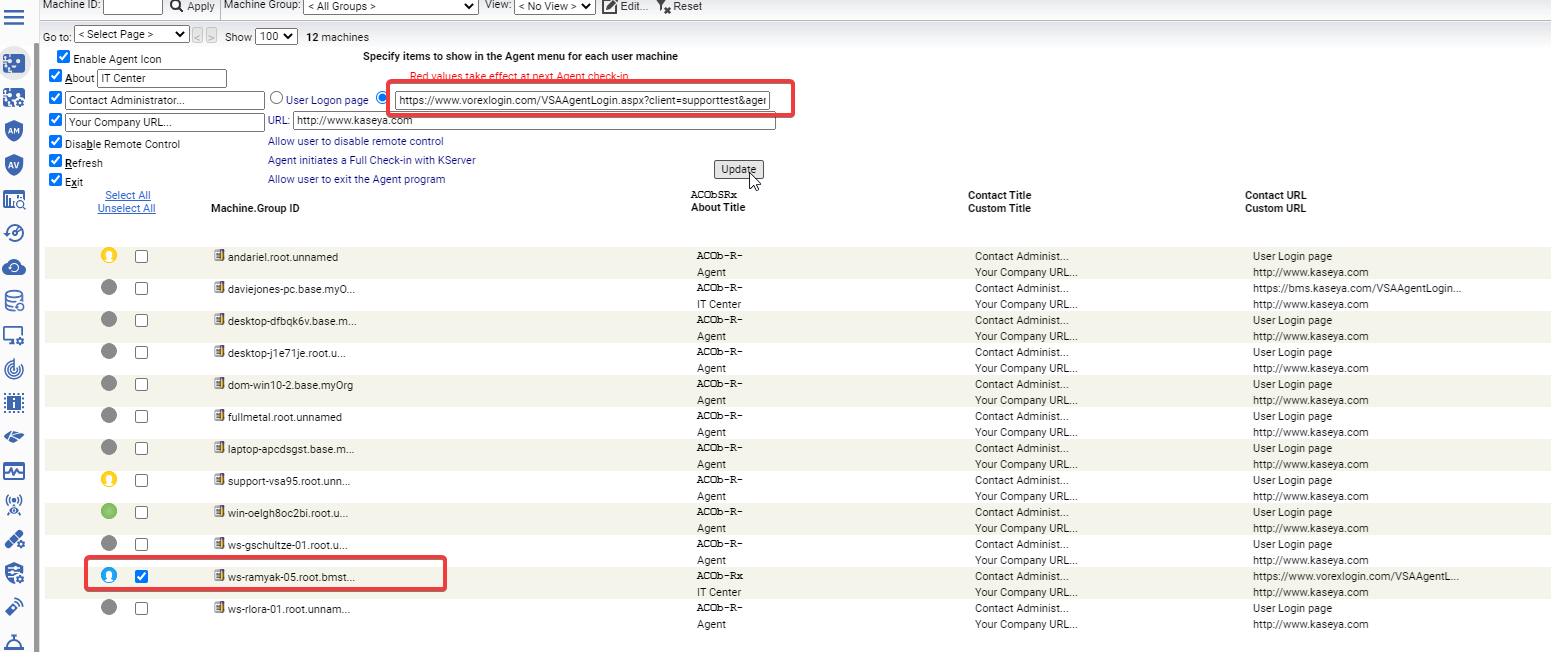Click the About title text field
The height and width of the screenshot is (652, 1551).
pos(162,78)
